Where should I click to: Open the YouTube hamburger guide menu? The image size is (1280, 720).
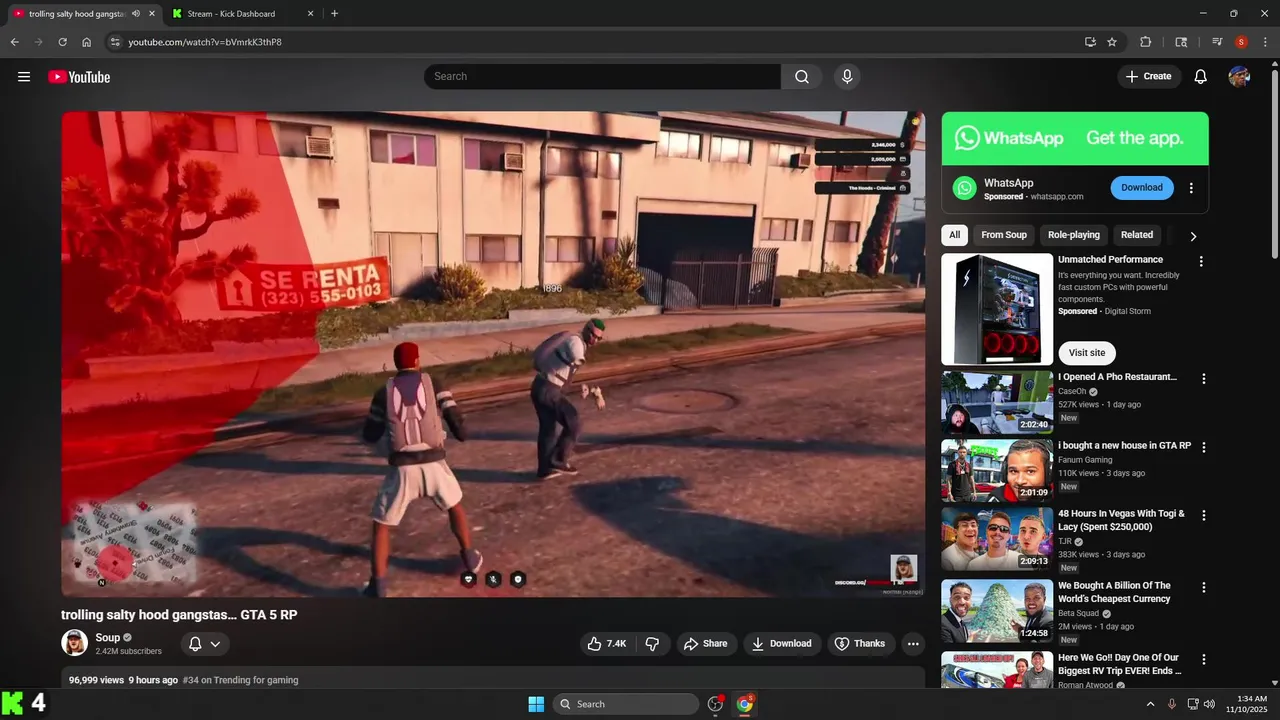pos(24,77)
